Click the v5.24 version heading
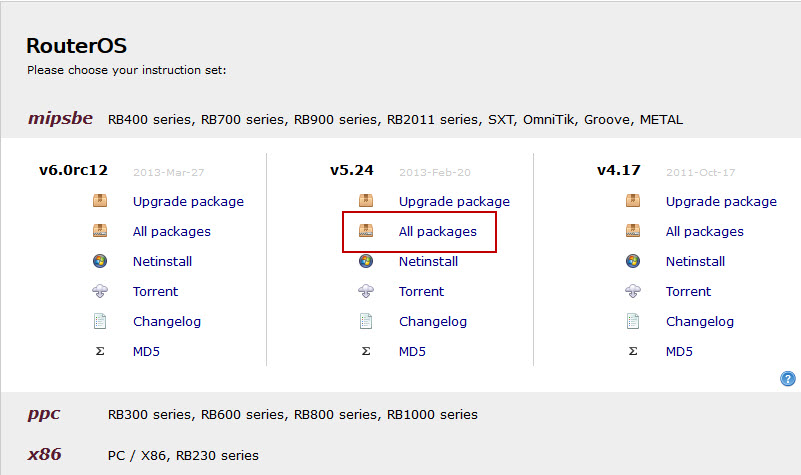Image resolution: width=801 pixels, height=475 pixels. (x=352, y=170)
